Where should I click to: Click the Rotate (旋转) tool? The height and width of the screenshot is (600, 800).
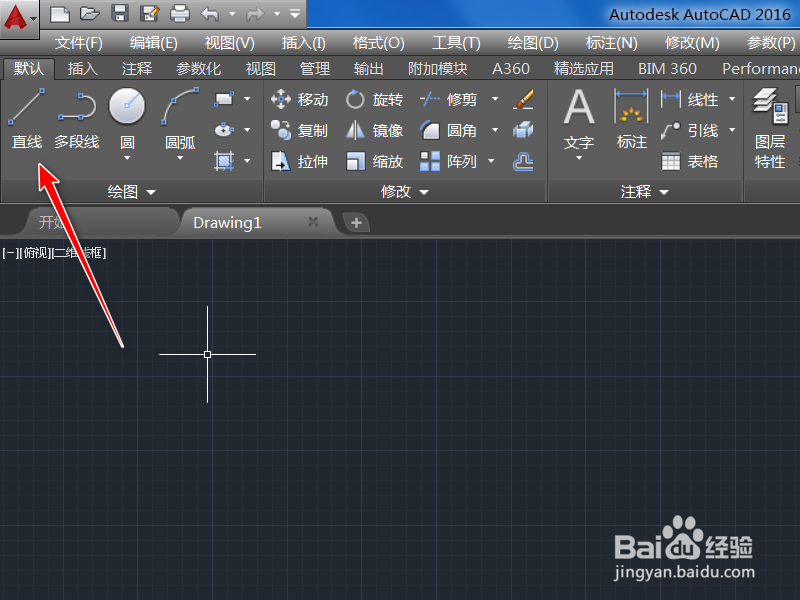[x=374, y=99]
